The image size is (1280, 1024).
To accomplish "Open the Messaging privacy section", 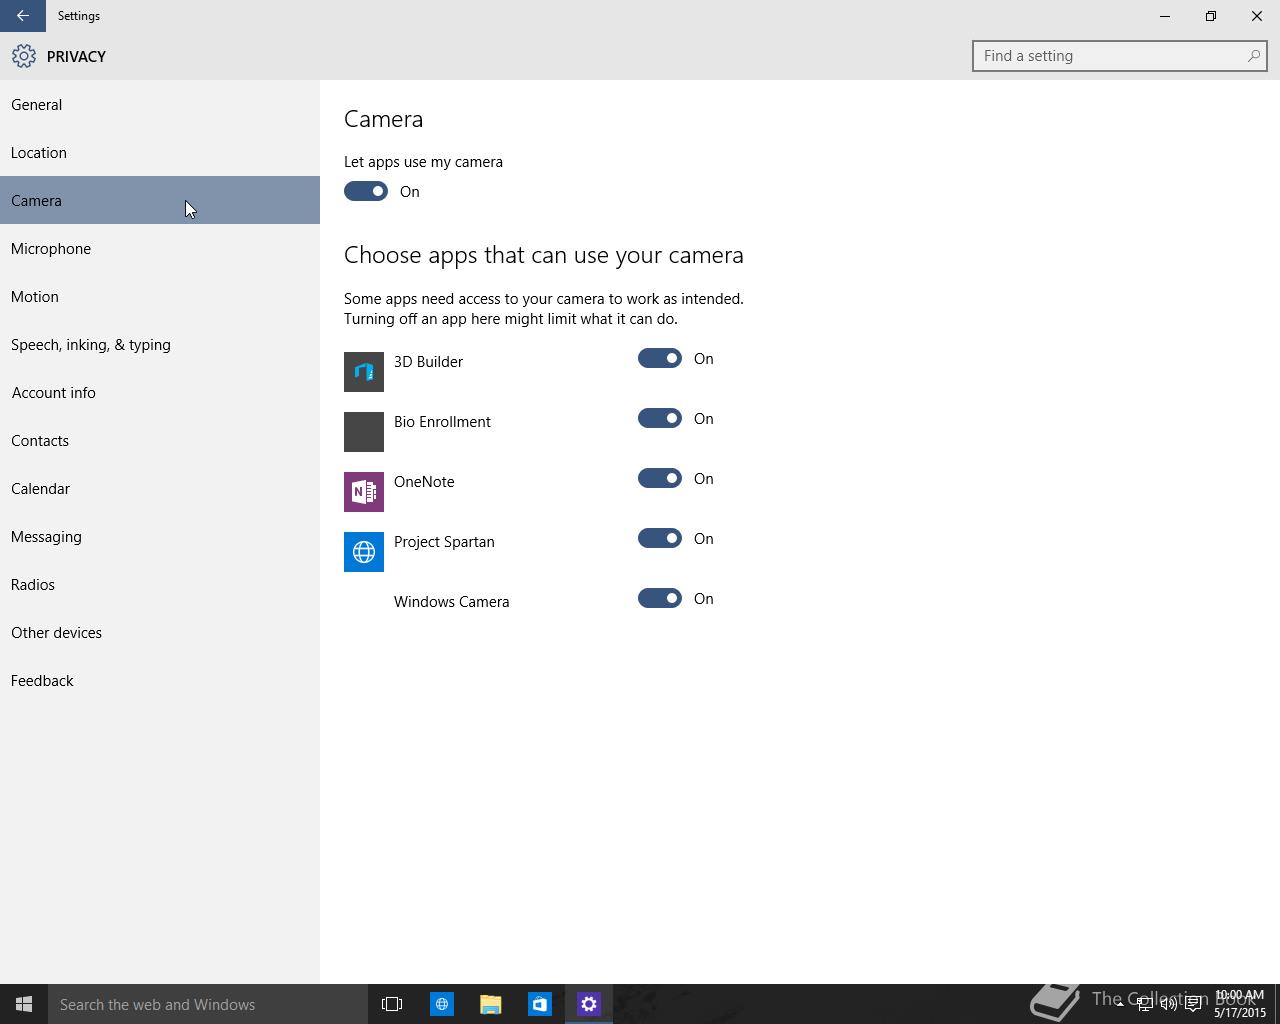I will [x=160, y=536].
